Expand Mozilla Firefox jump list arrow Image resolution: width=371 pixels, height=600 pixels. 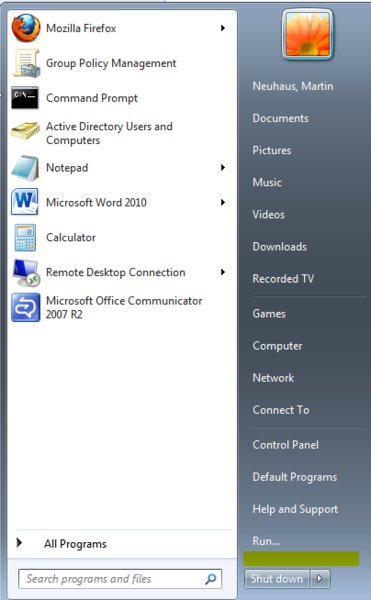[223, 28]
